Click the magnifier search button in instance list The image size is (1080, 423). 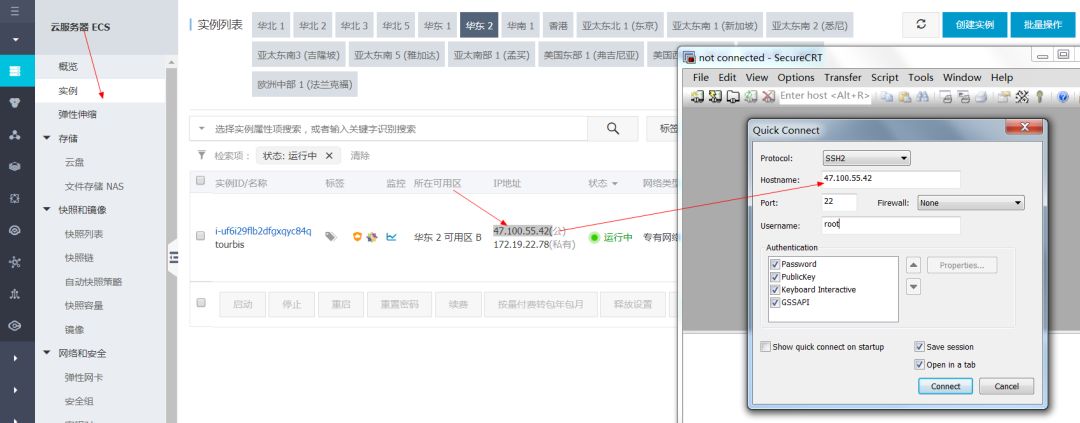(612, 129)
